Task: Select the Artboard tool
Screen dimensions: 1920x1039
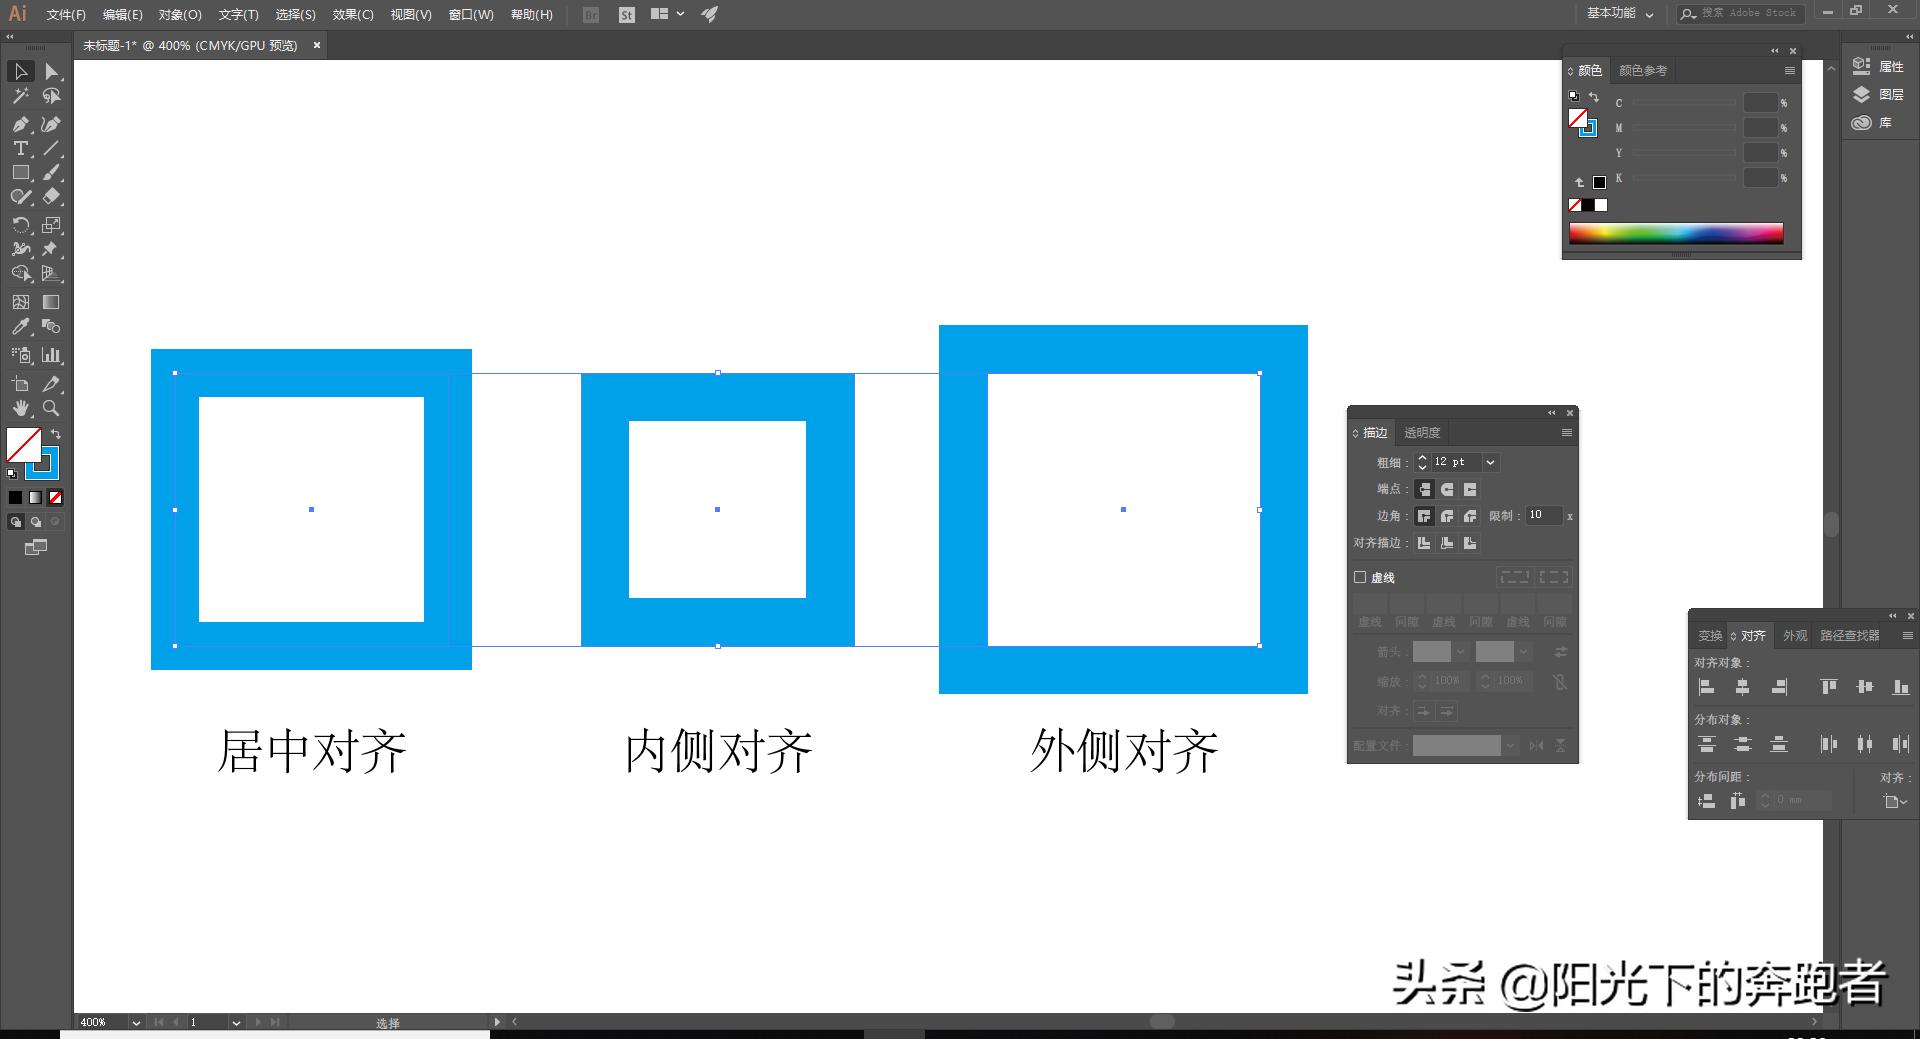Action: (20, 384)
